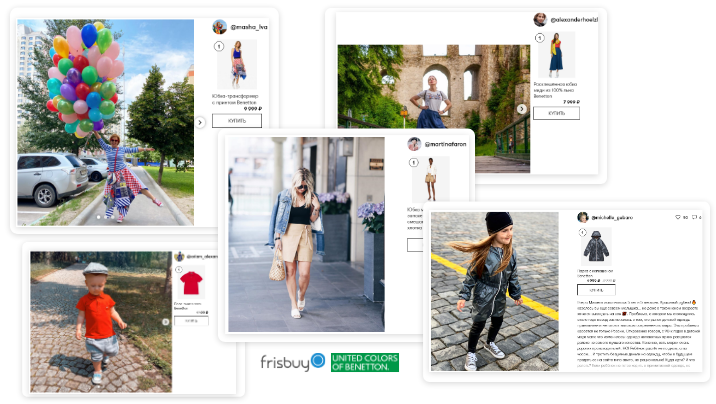This screenshot has height=404, width=716.
Task: Open the @masha_iva username link
Action: tap(249, 27)
